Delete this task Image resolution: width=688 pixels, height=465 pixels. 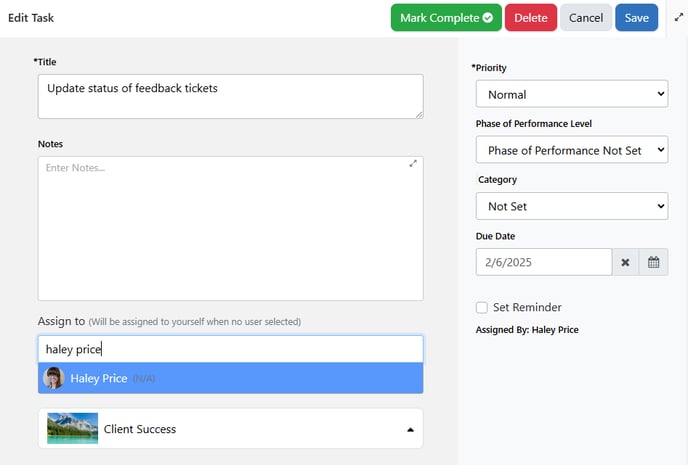pos(530,18)
